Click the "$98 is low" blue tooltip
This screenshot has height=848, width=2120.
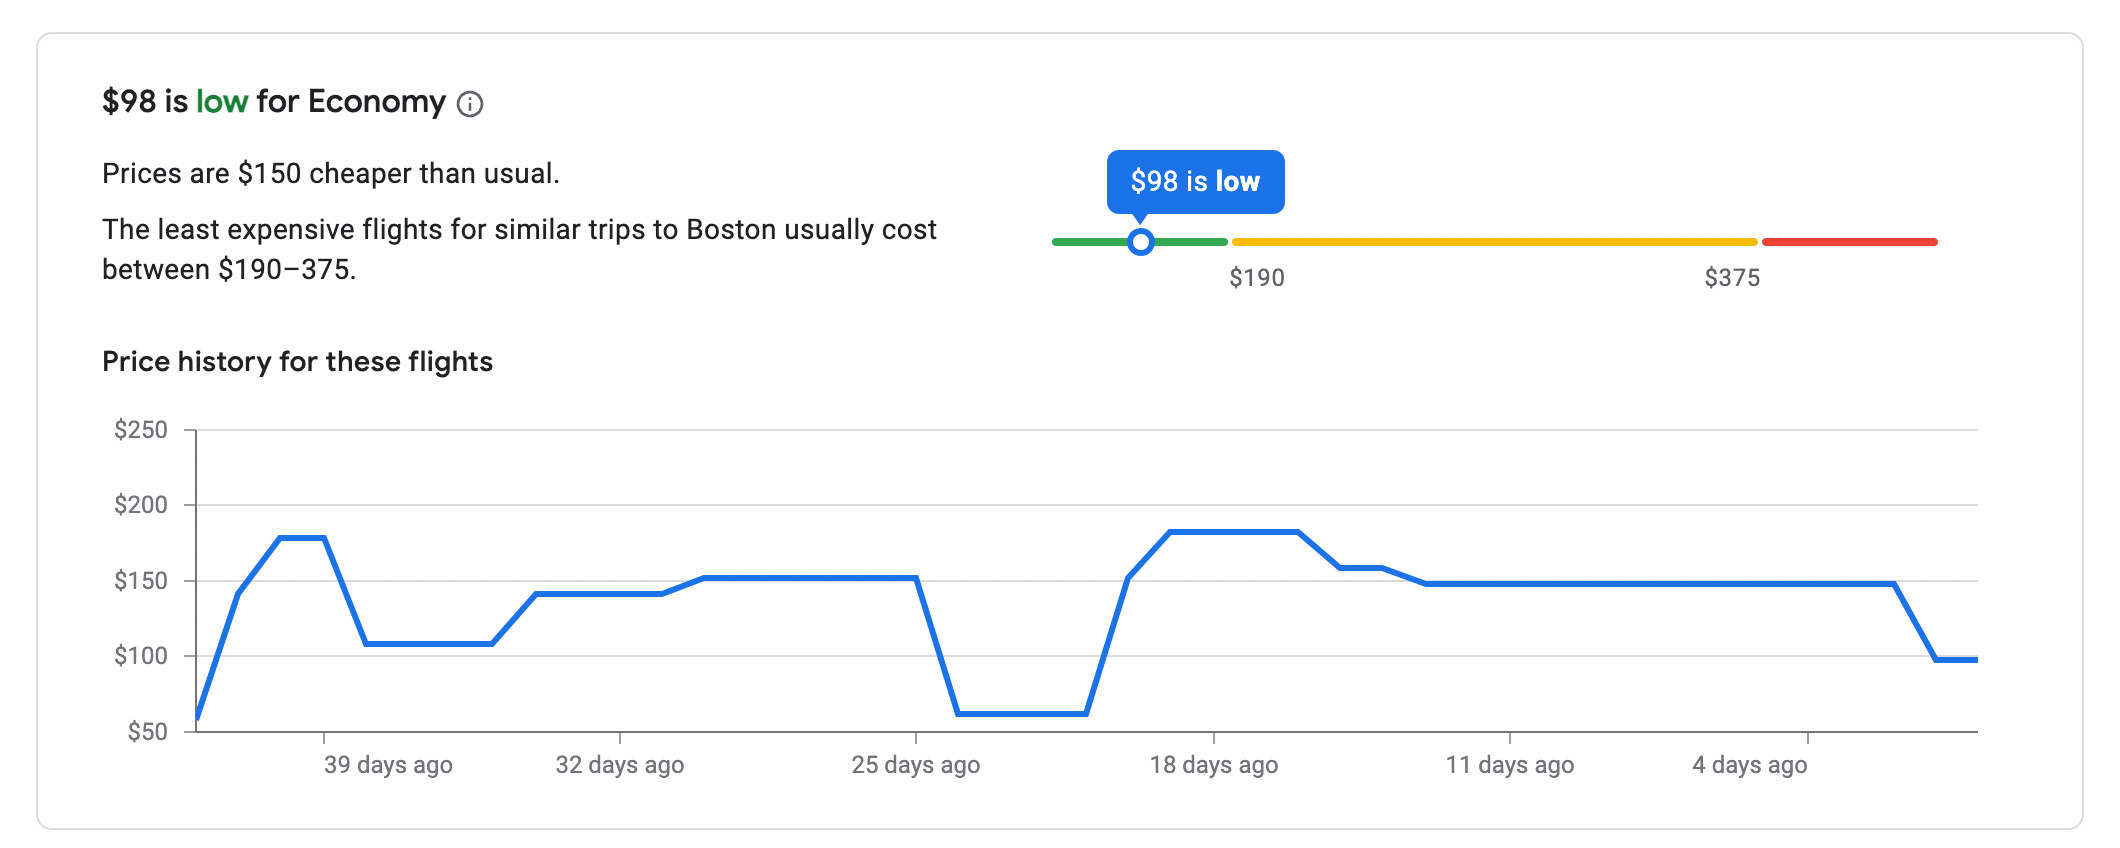(x=1195, y=182)
